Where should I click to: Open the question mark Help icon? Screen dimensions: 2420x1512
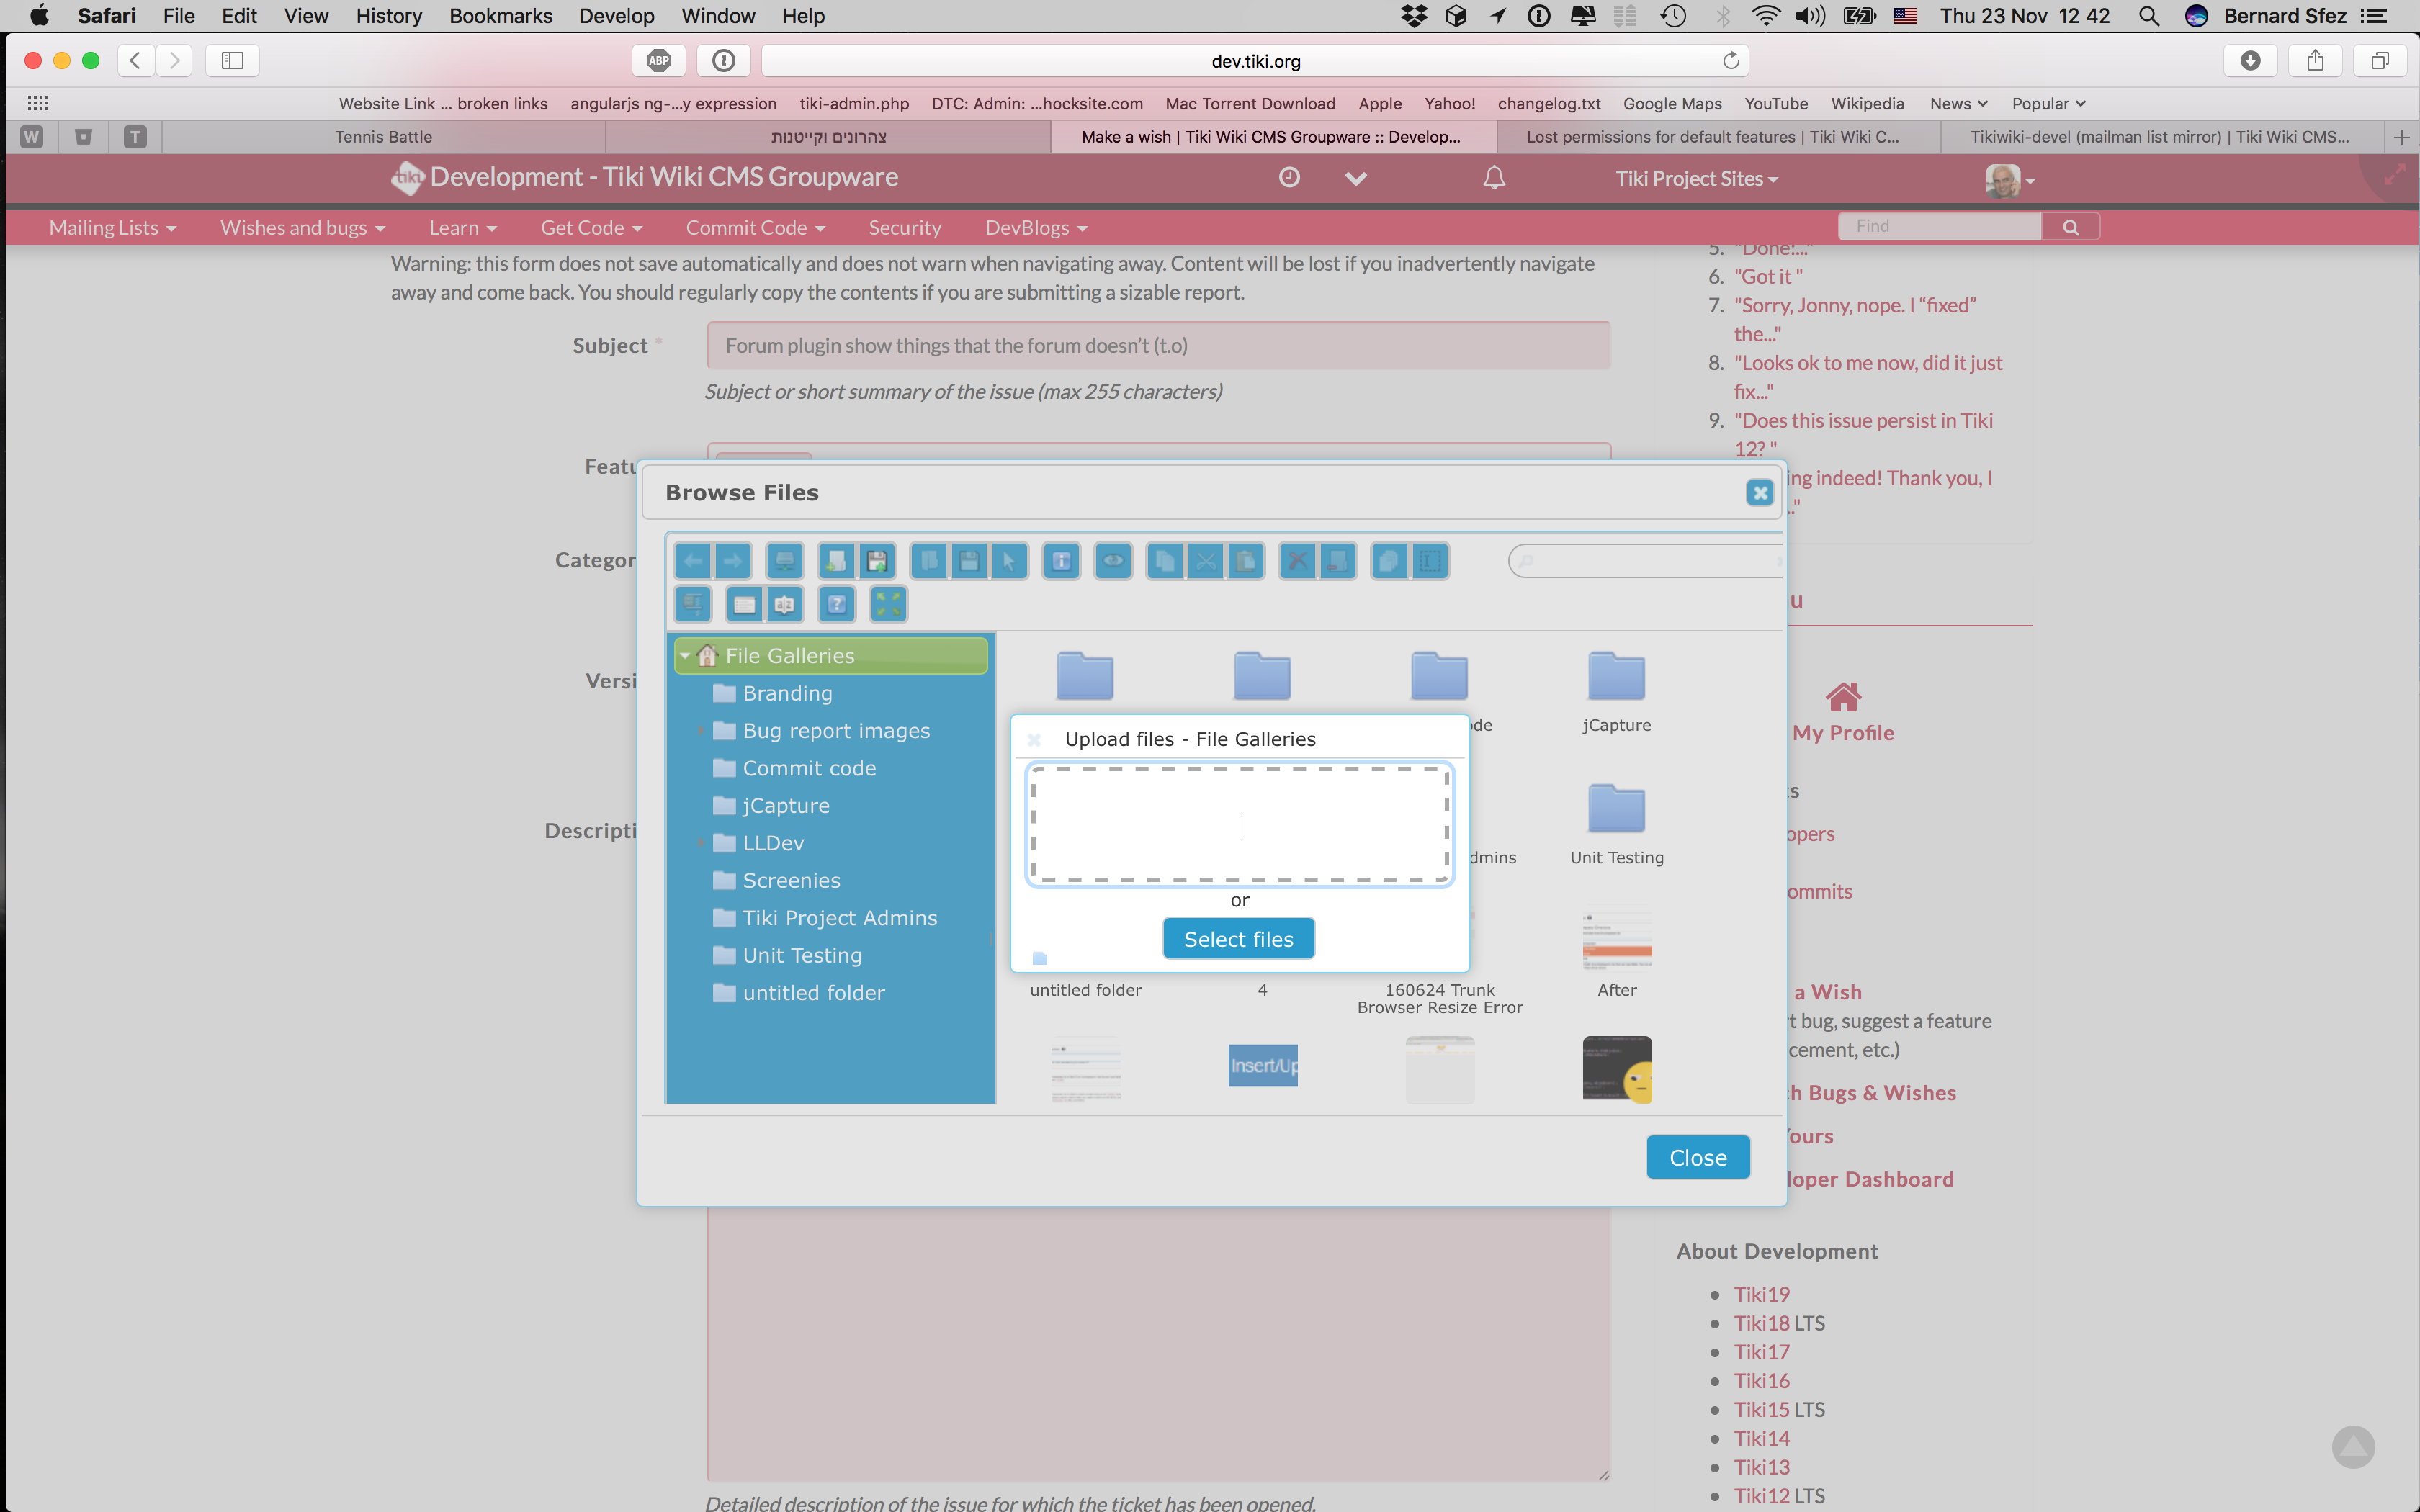[x=837, y=604]
